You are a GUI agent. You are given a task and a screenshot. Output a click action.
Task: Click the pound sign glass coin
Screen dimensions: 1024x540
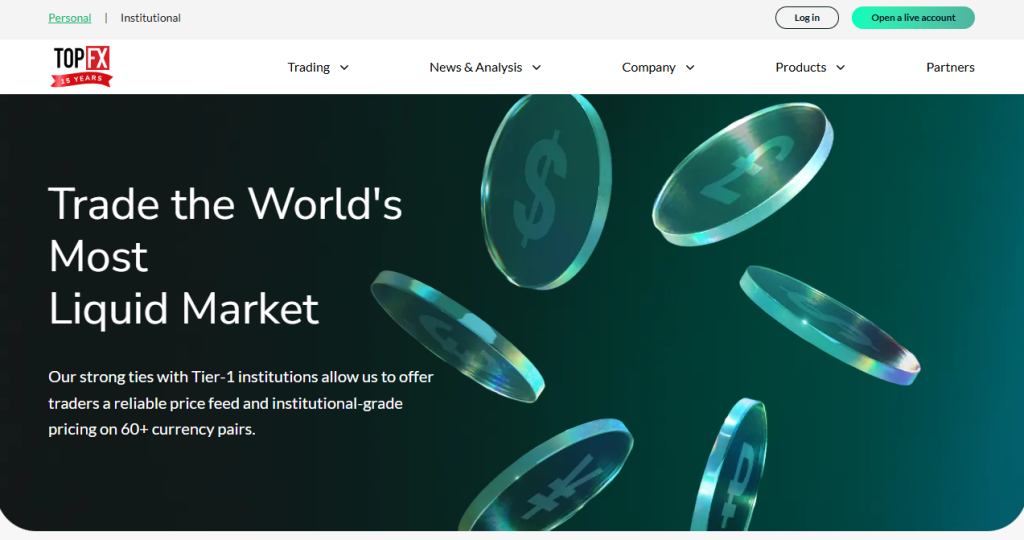pyautogui.click(x=741, y=173)
